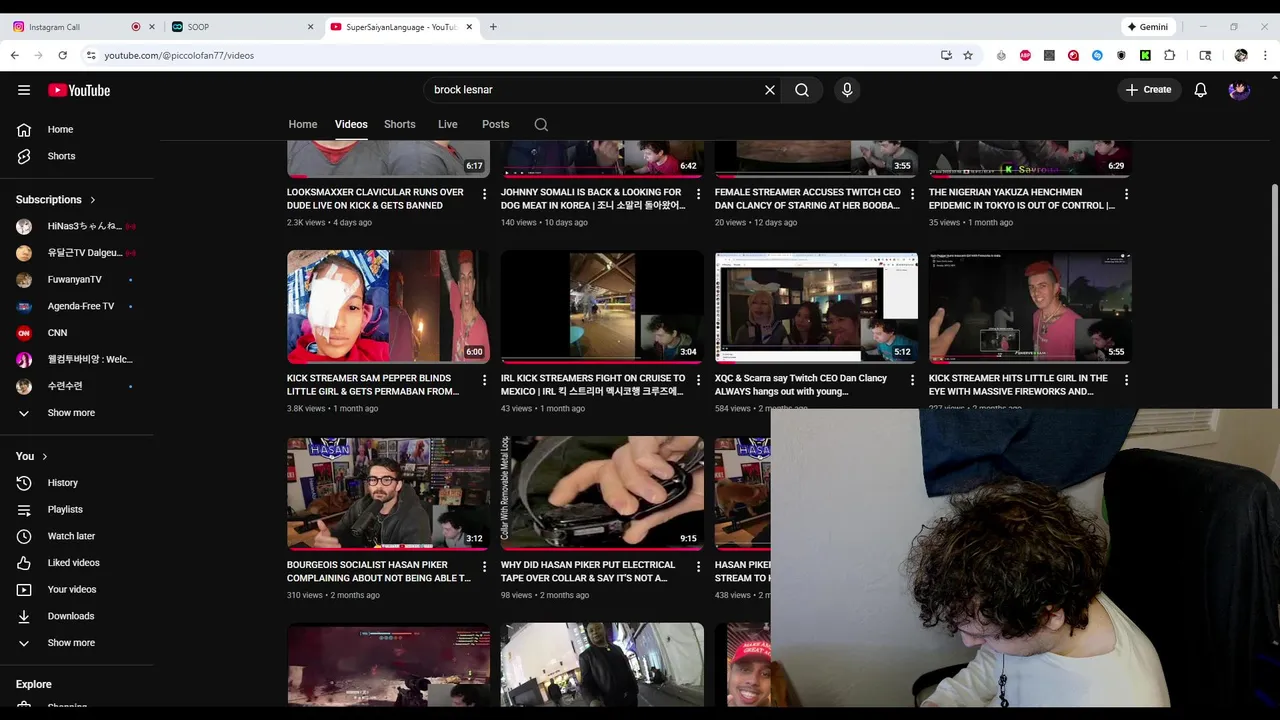Switch to the channel Shorts tab
This screenshot has width=1280, height=720.
[x=400, y=125]
